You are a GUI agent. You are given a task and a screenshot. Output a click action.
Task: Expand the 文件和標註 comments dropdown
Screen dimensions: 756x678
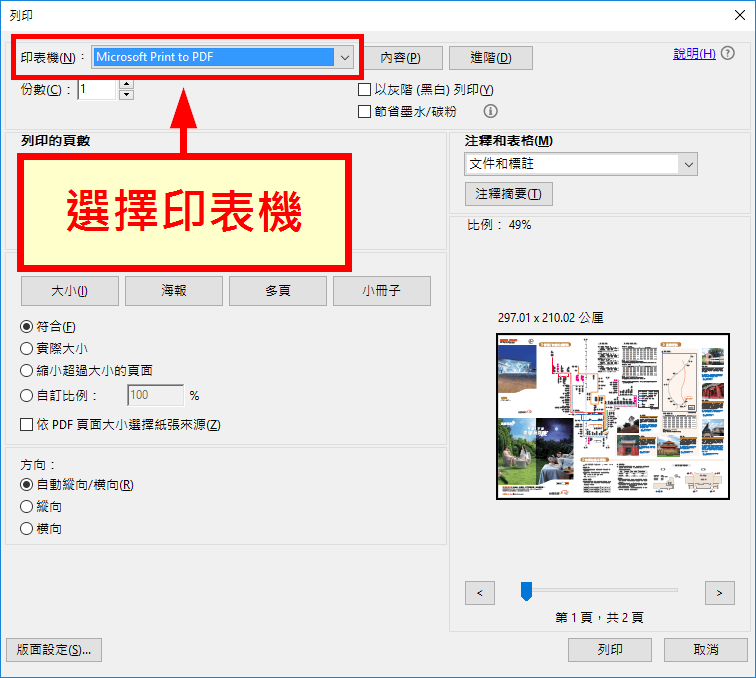pos(581,164)
